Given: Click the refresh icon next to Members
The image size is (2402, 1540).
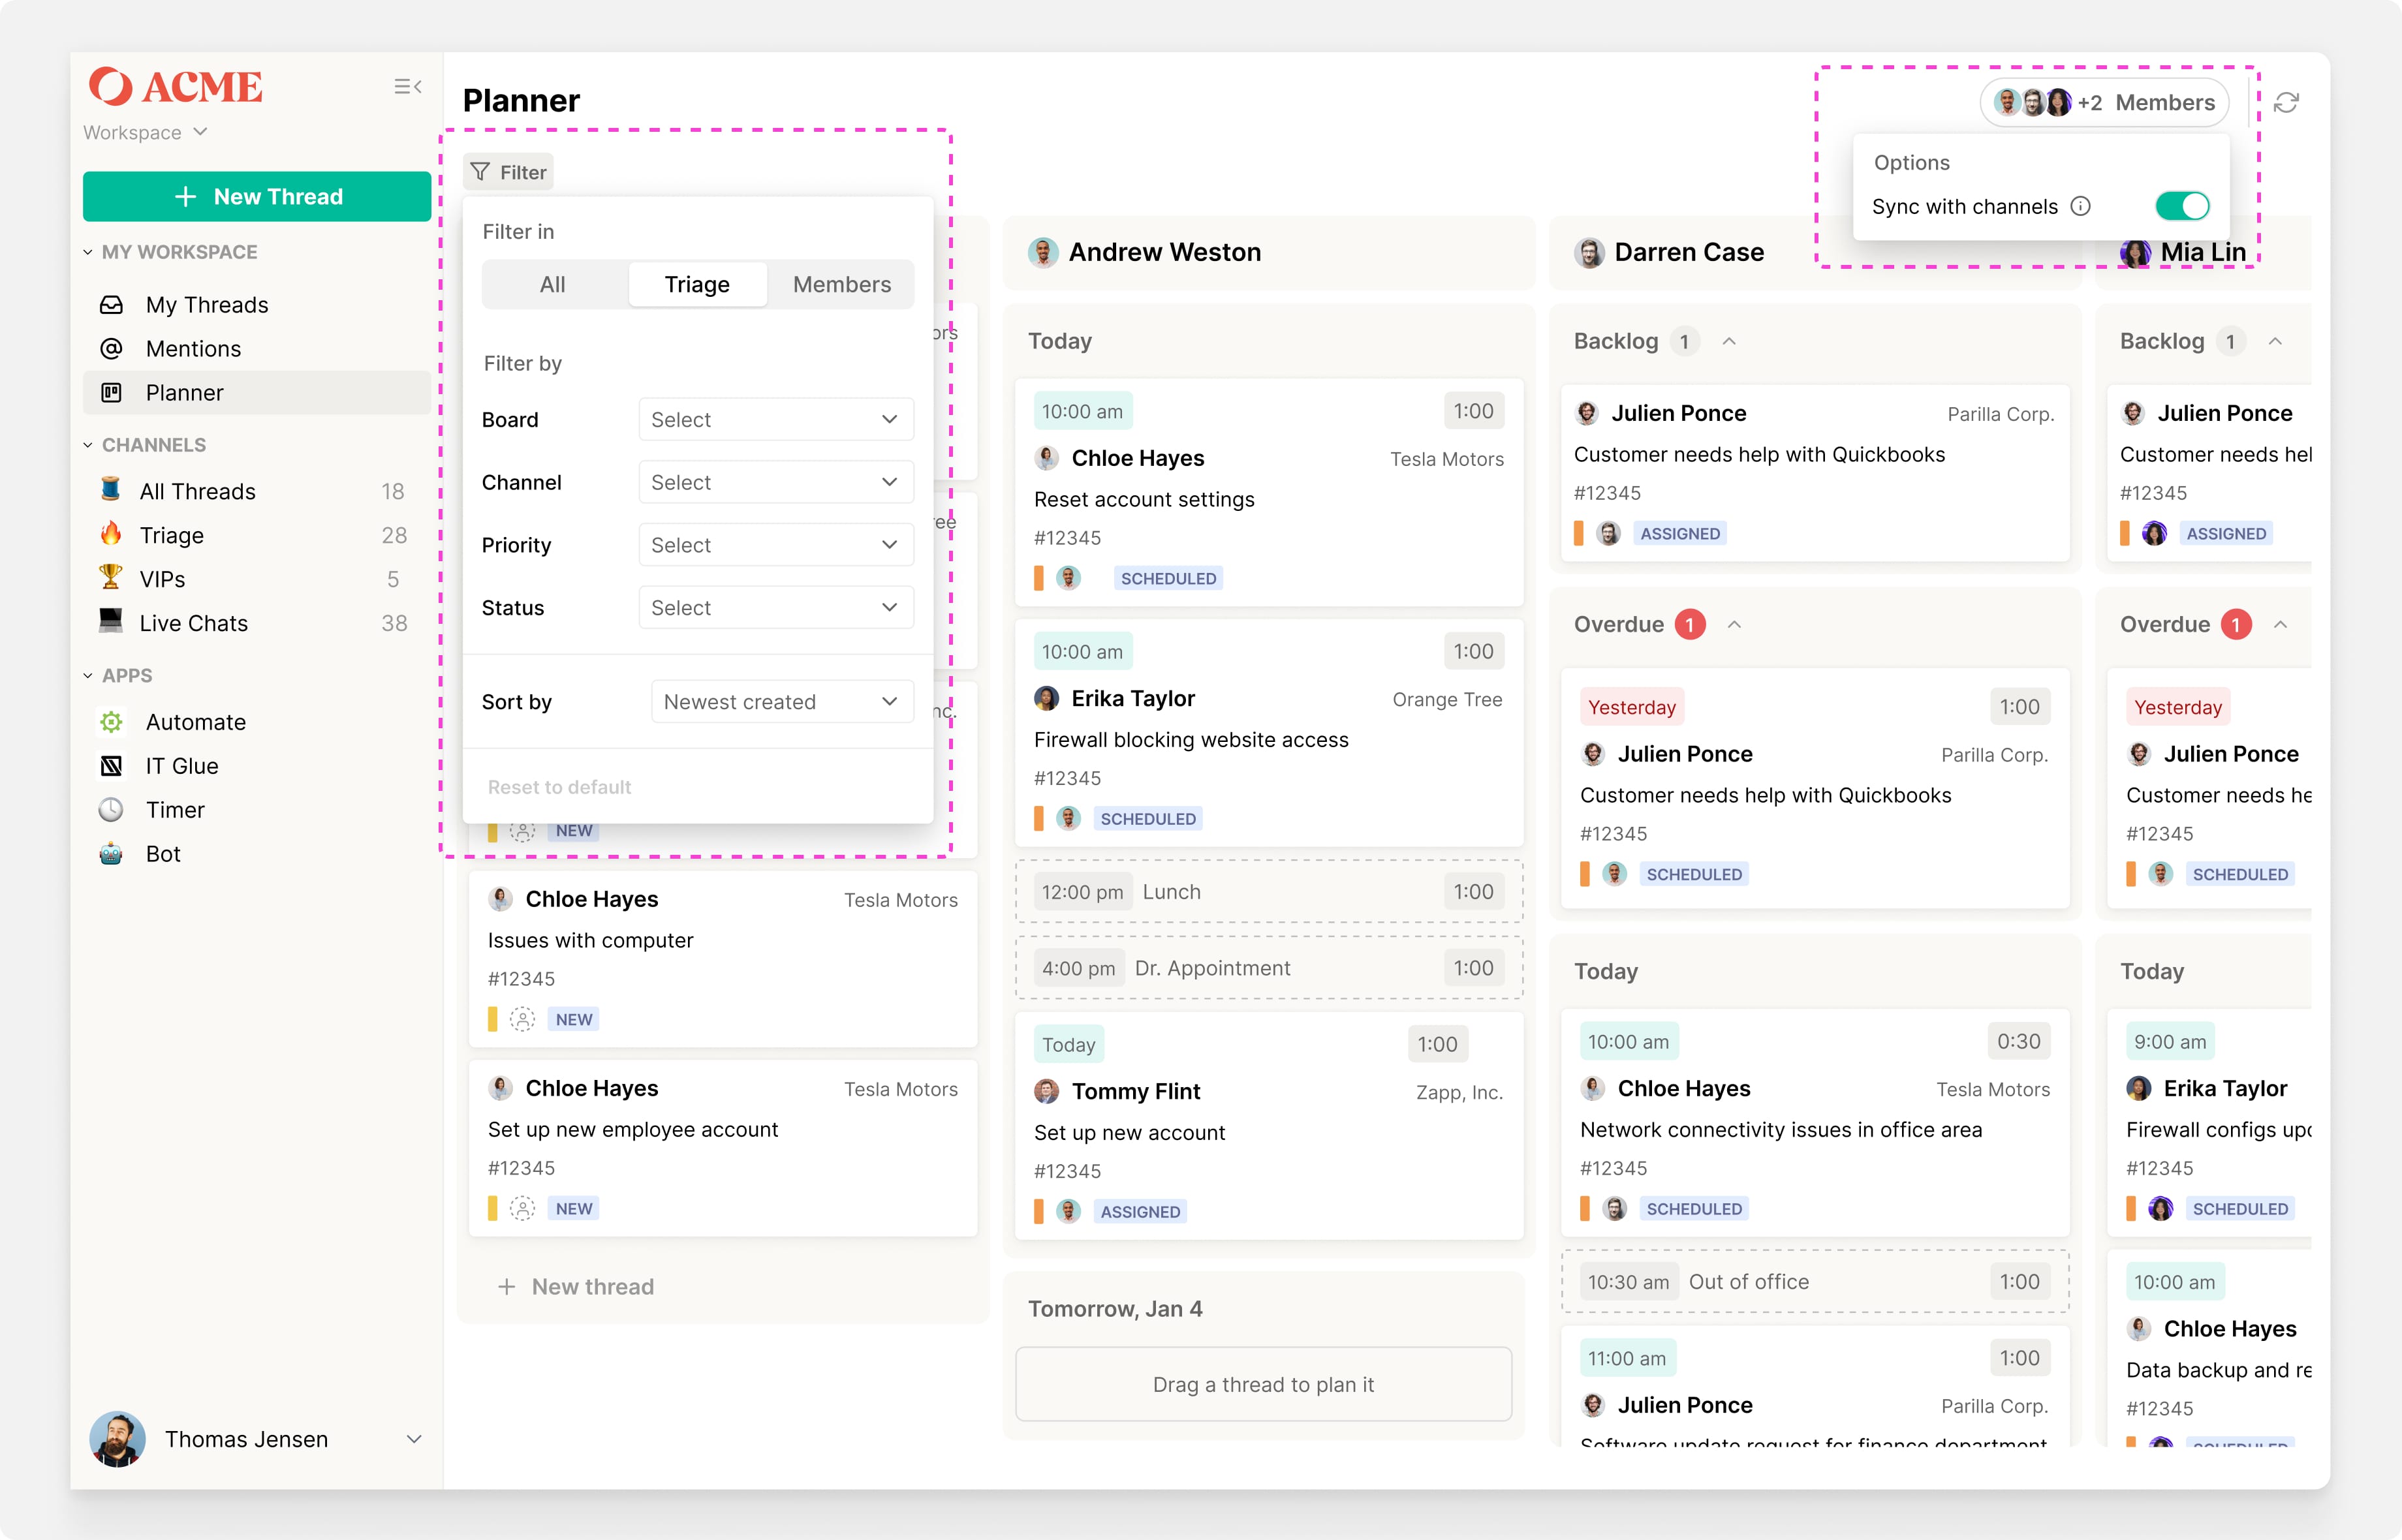Looking at the screenshot, I should (2286, 103).
